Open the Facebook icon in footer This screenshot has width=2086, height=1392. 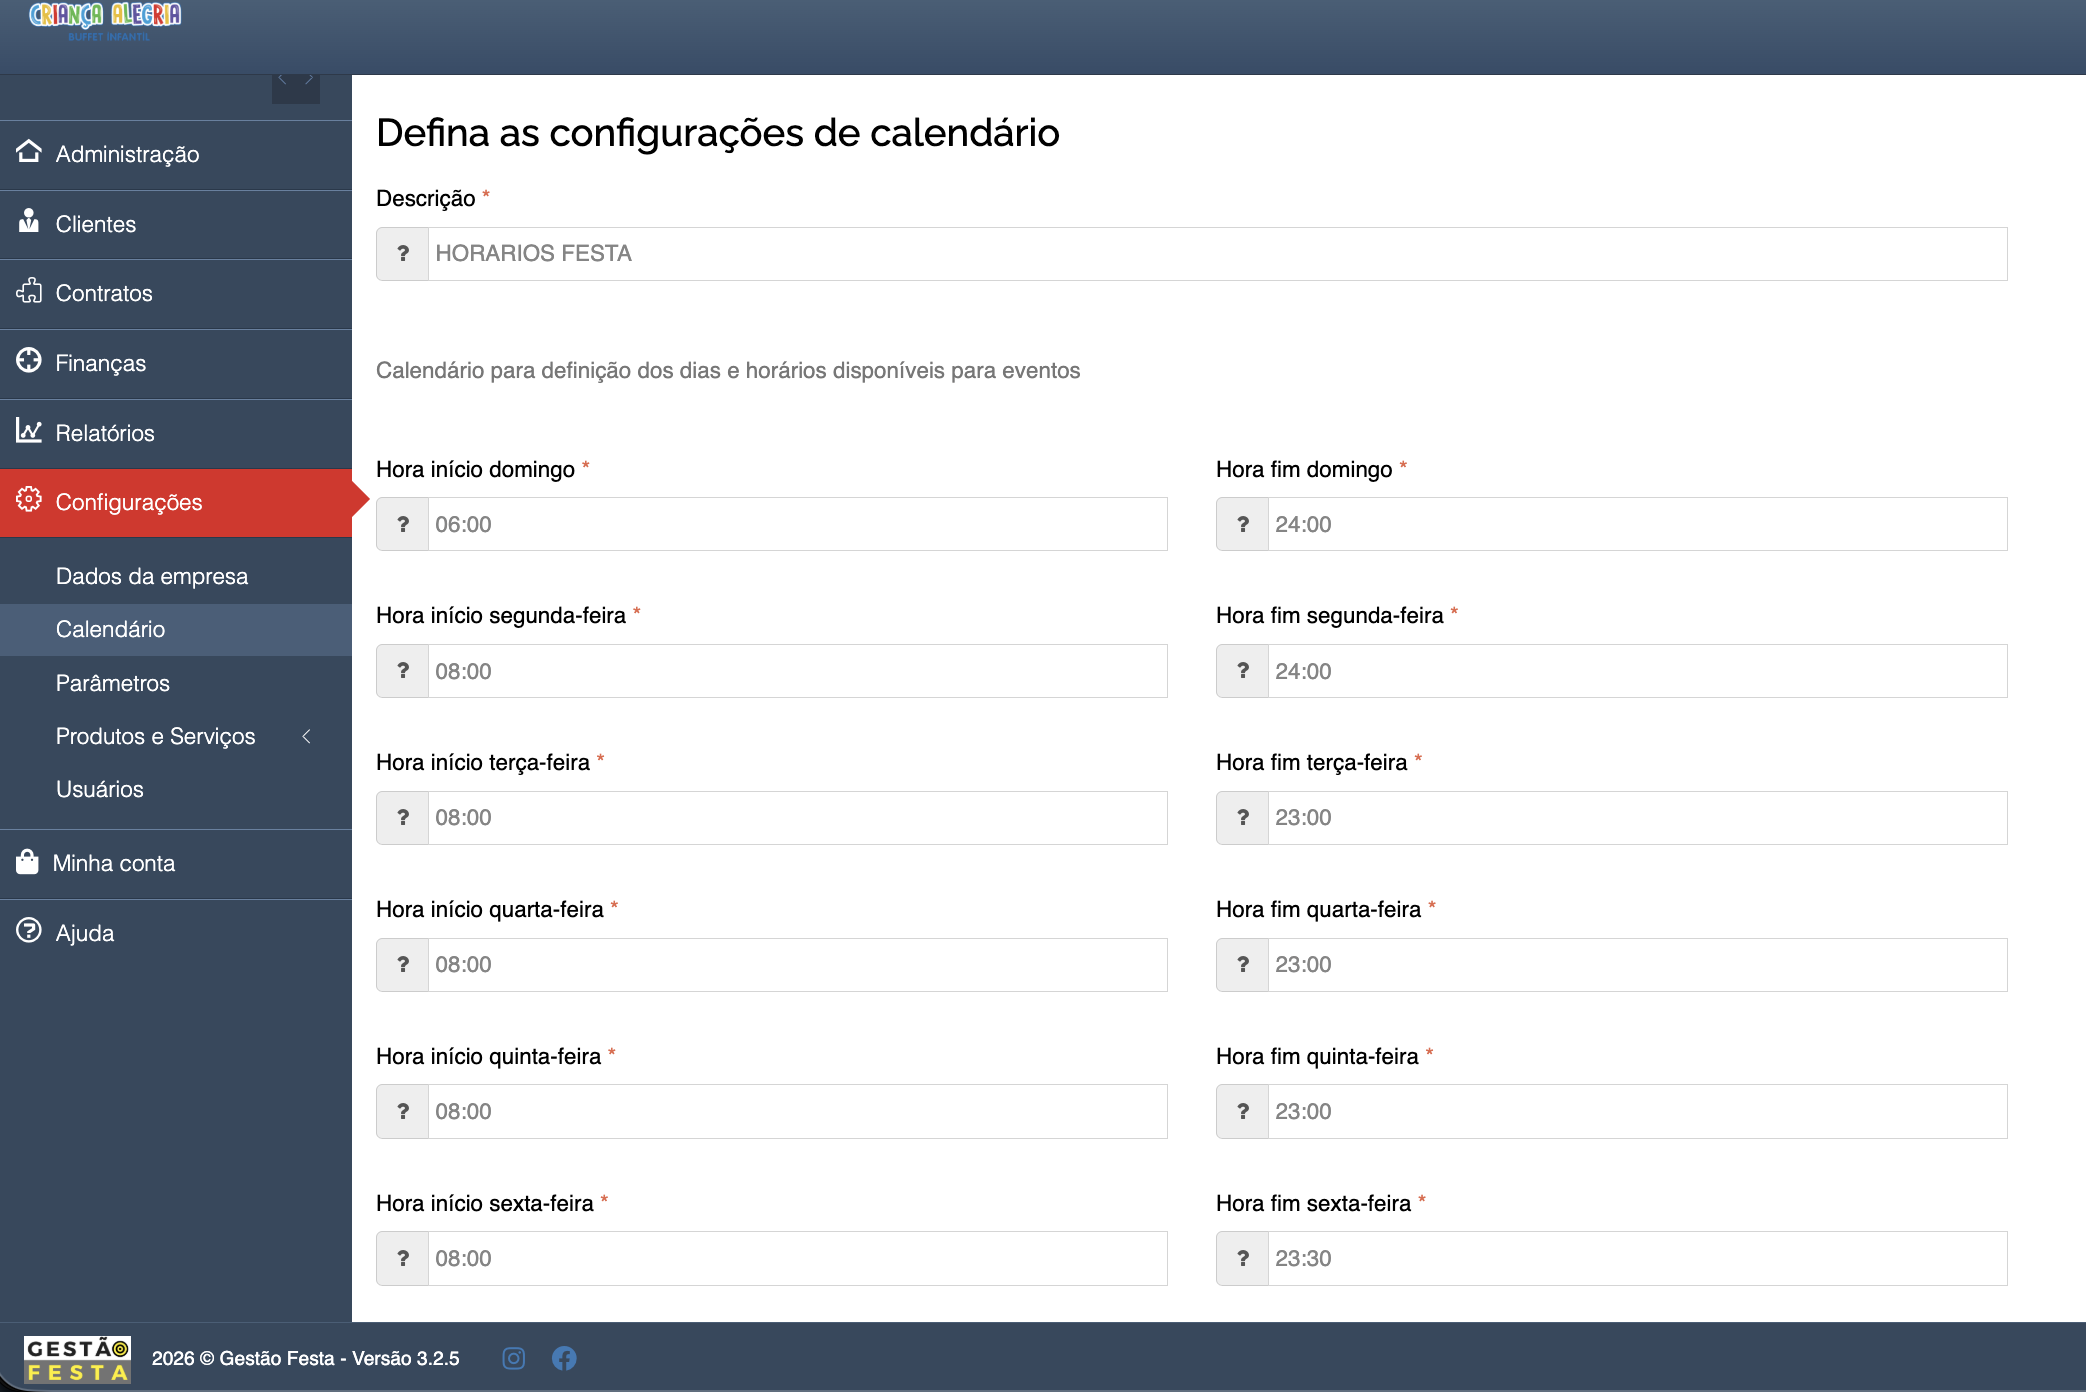tap(564, 1358)
